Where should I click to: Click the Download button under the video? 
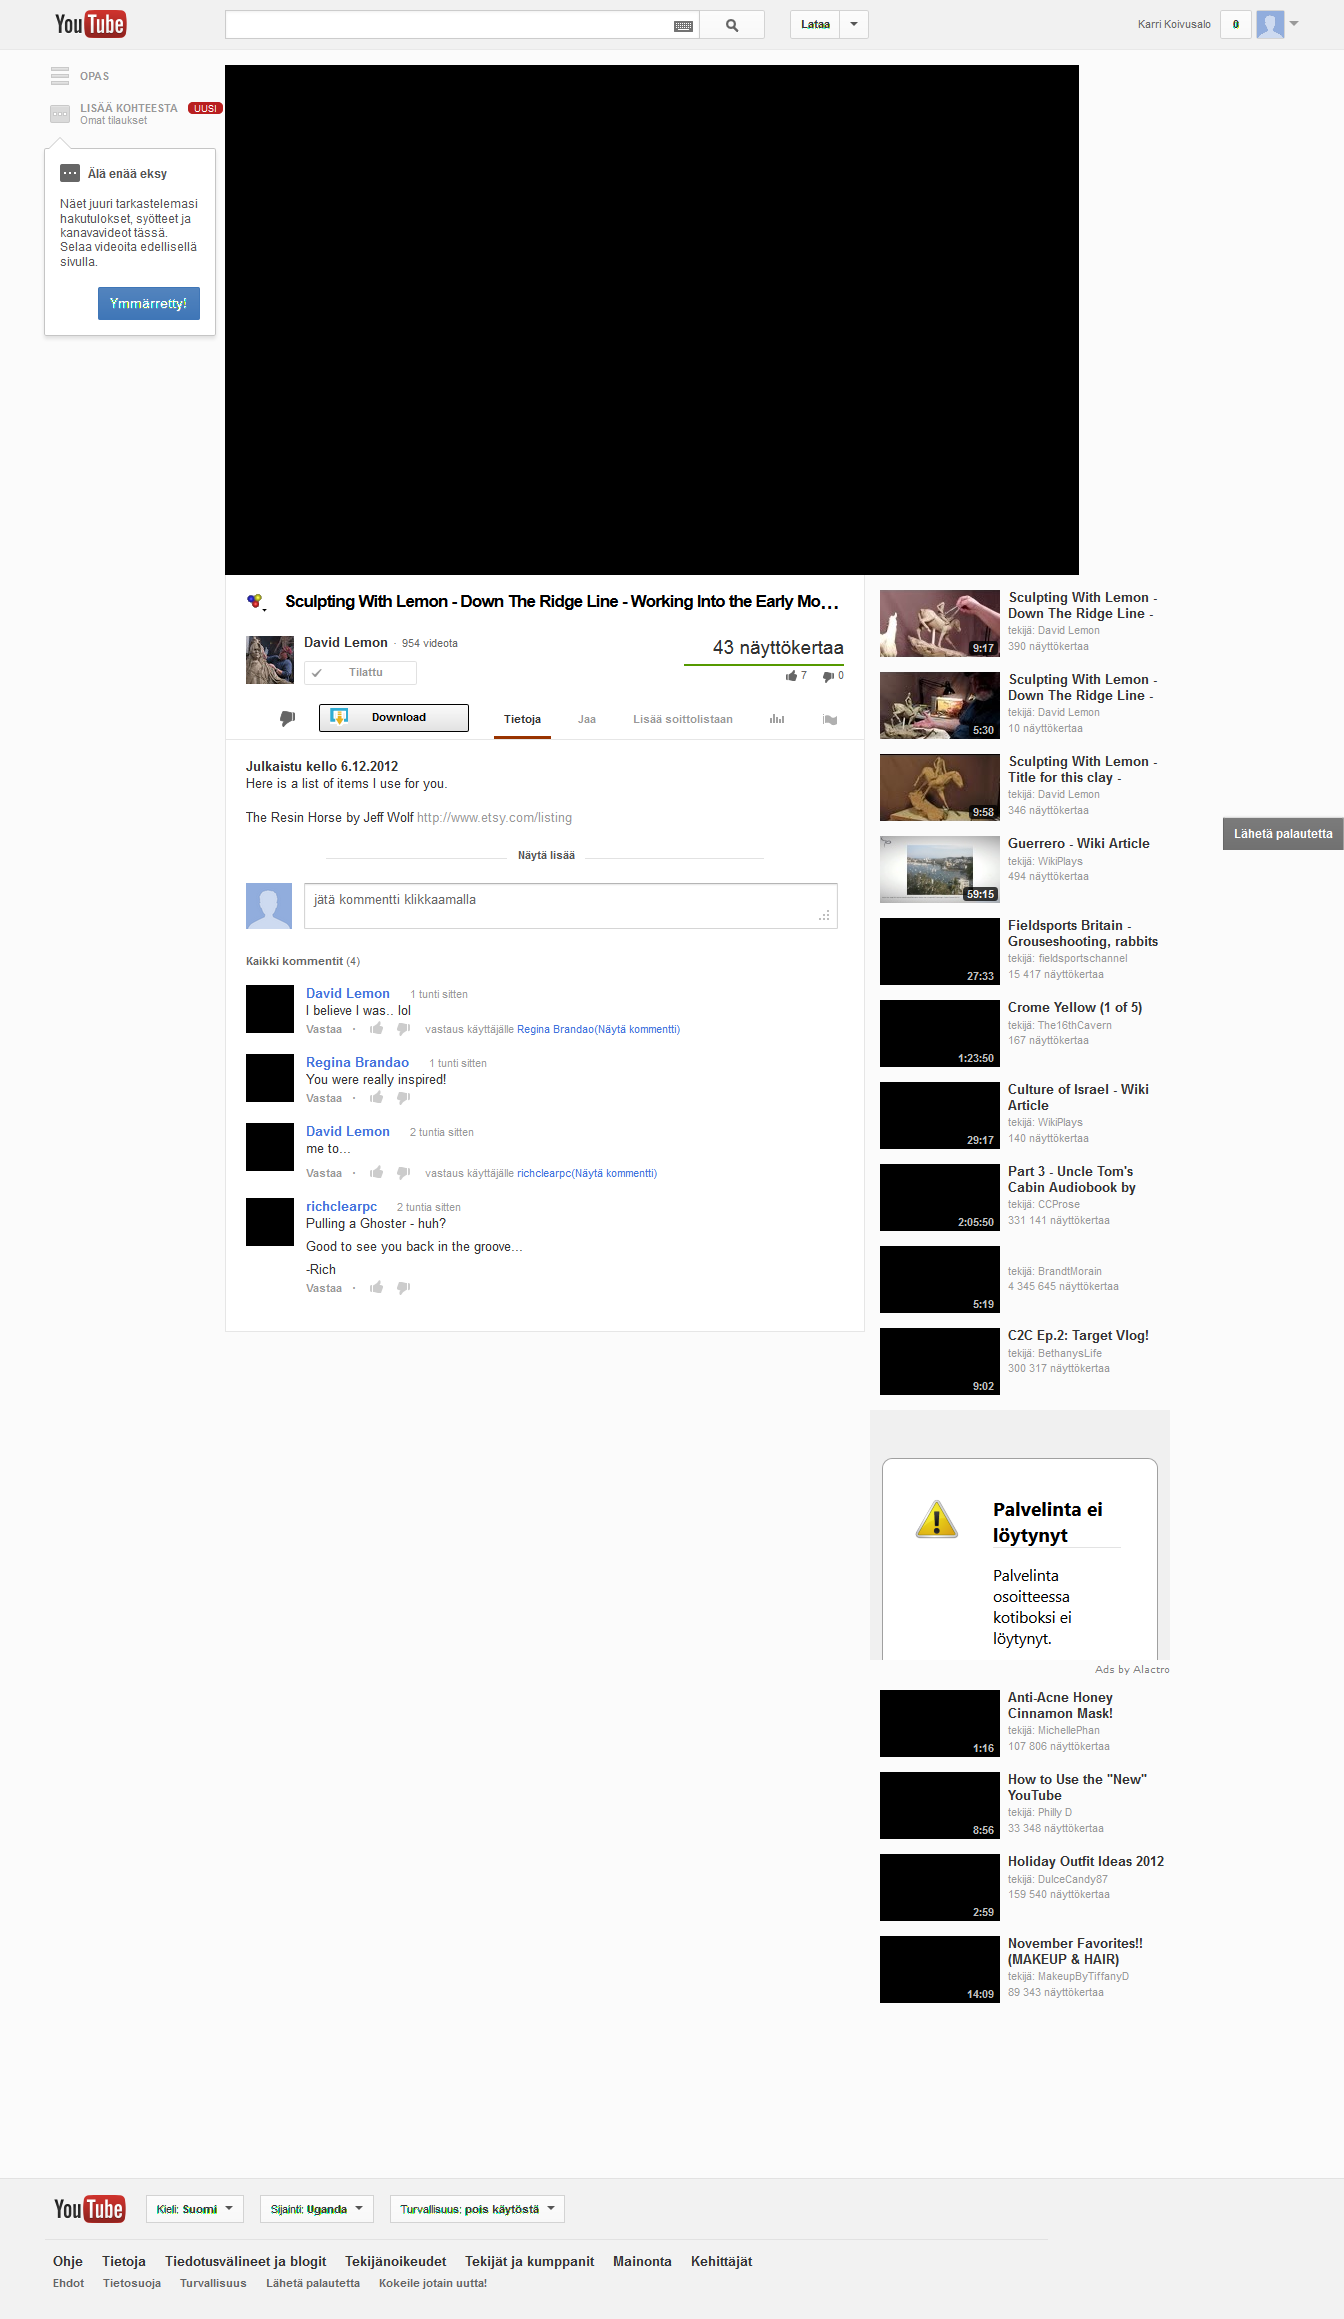(x=394, y=718)
